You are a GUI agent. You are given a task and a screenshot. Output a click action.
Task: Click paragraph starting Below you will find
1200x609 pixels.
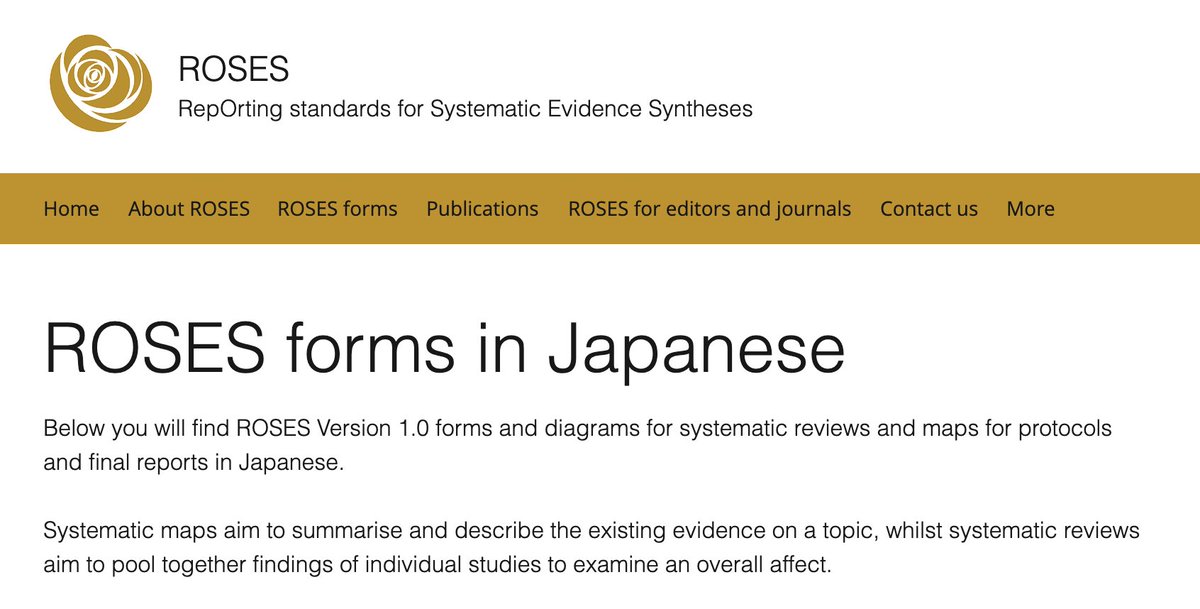[x=578, y=446]
